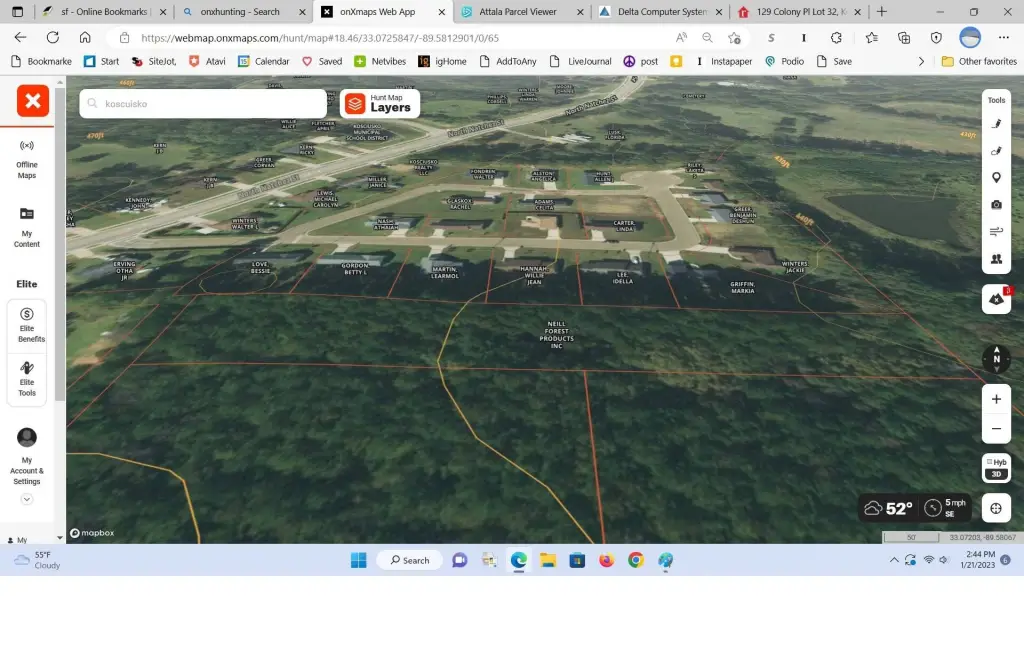Click the map search field

pos(210,103)
